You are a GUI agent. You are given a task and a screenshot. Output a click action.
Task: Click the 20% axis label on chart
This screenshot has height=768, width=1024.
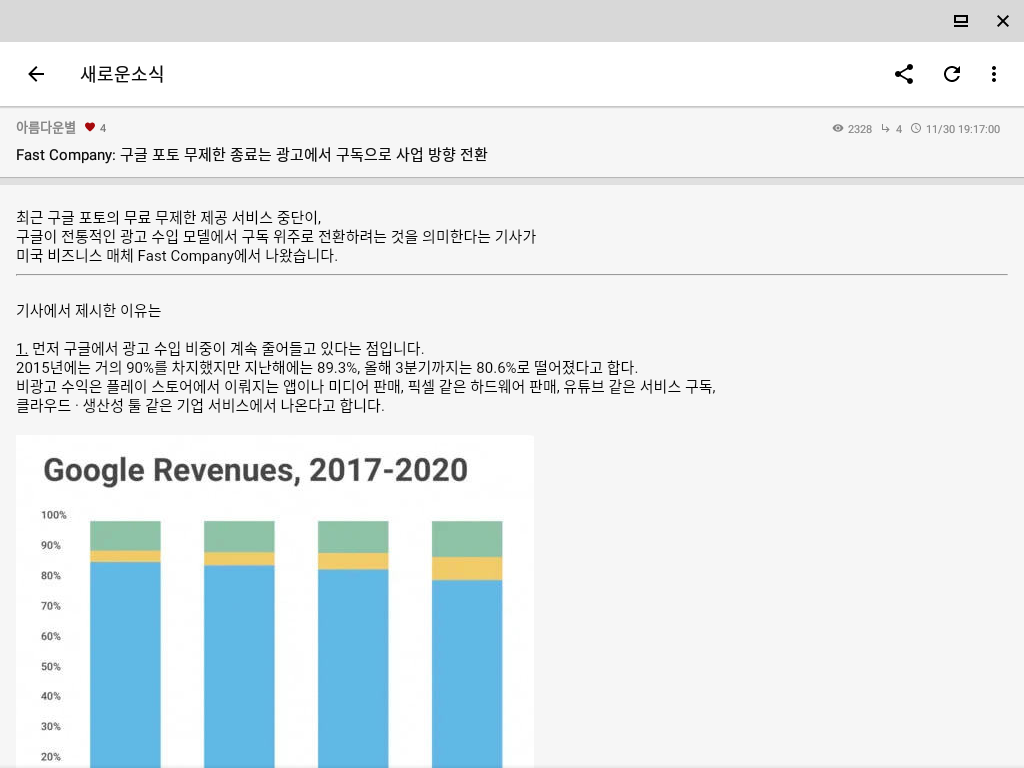[50, 756]
